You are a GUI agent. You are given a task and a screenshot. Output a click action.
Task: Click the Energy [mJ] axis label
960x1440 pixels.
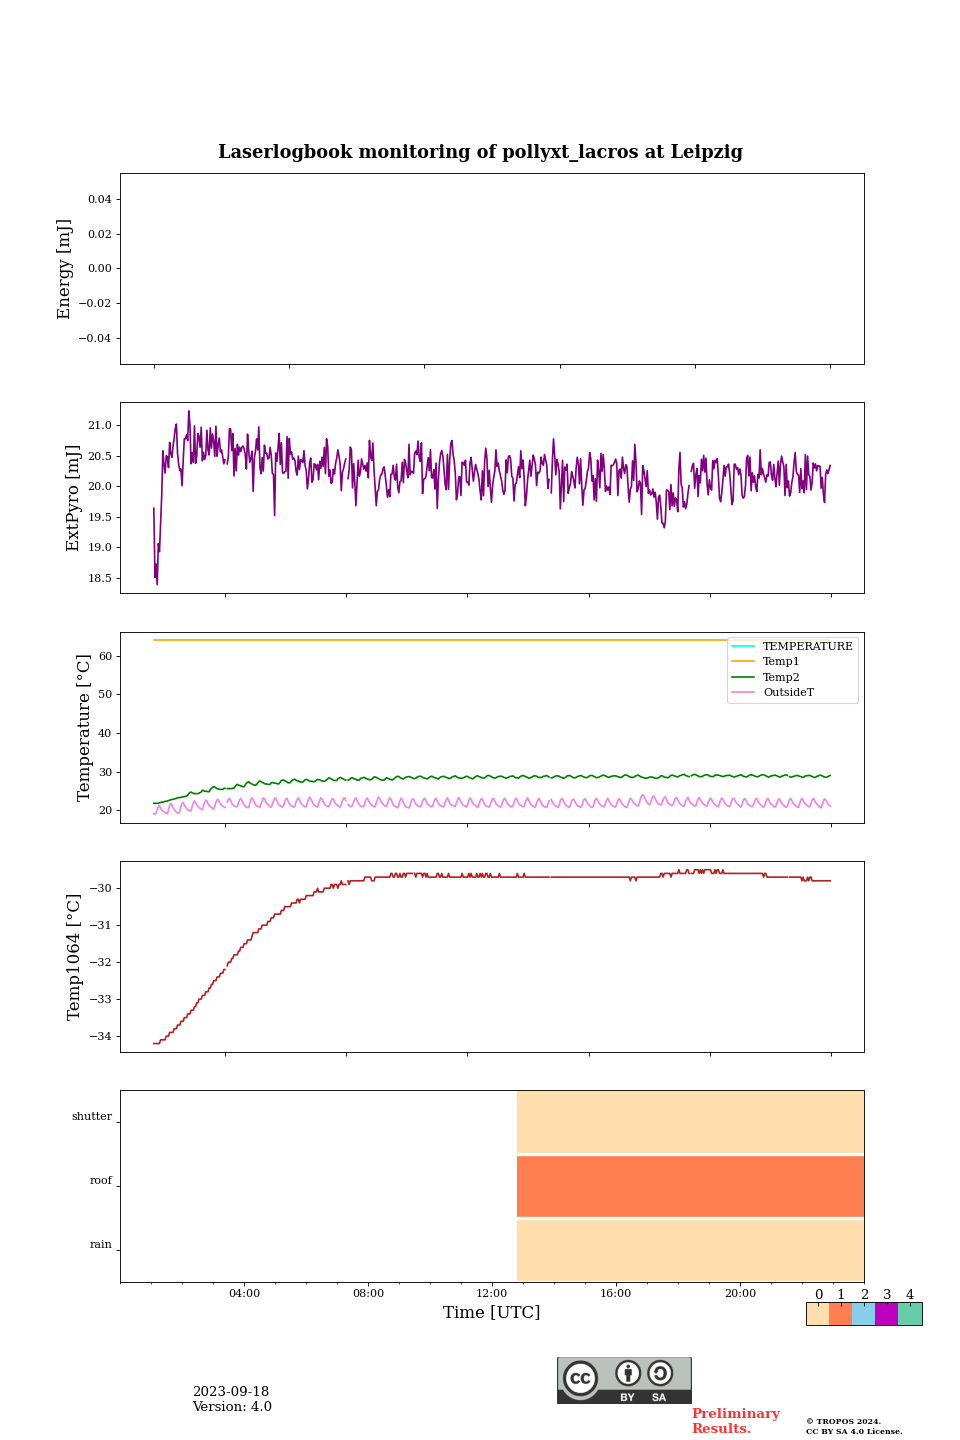point(65,269)
